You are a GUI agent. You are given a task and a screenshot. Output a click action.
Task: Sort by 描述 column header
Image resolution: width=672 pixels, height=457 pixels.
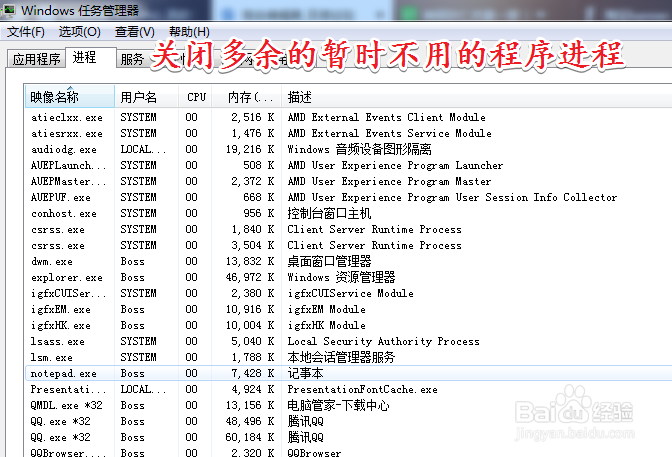click(477, 97)
